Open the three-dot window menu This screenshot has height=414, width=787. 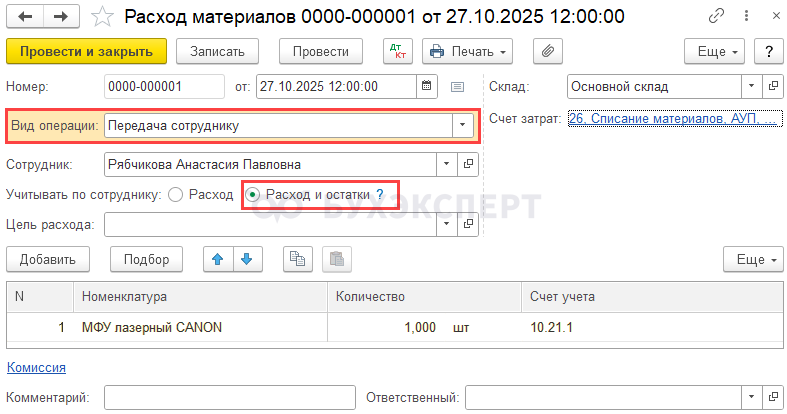coord(746,16)
